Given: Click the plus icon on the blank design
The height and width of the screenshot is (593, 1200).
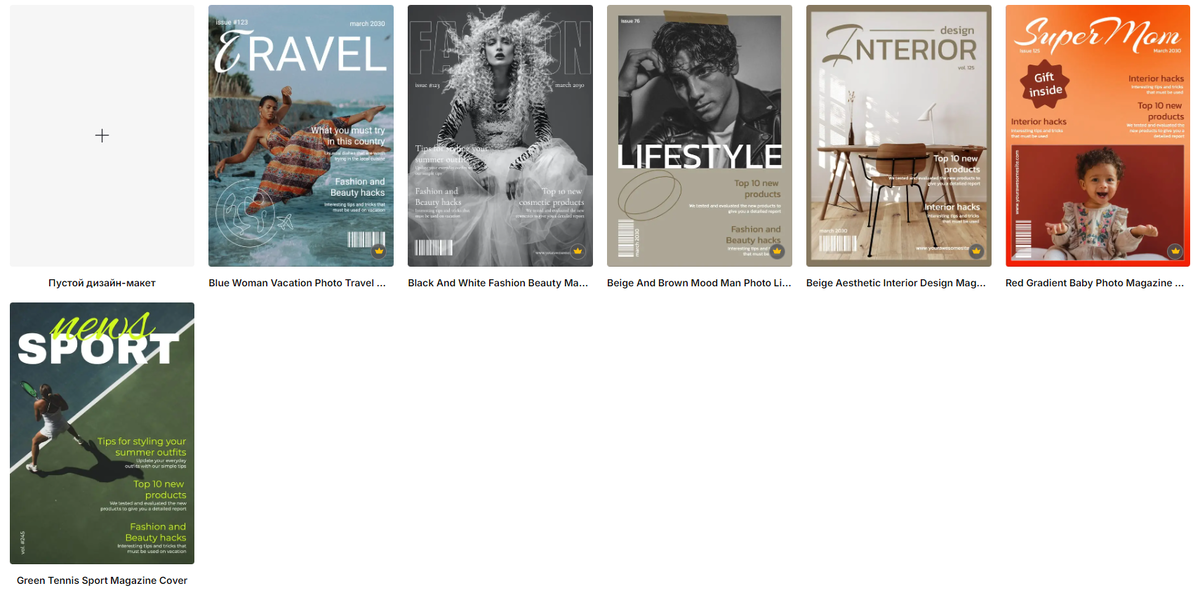Looking at the screenshot, I should point(102,135).
